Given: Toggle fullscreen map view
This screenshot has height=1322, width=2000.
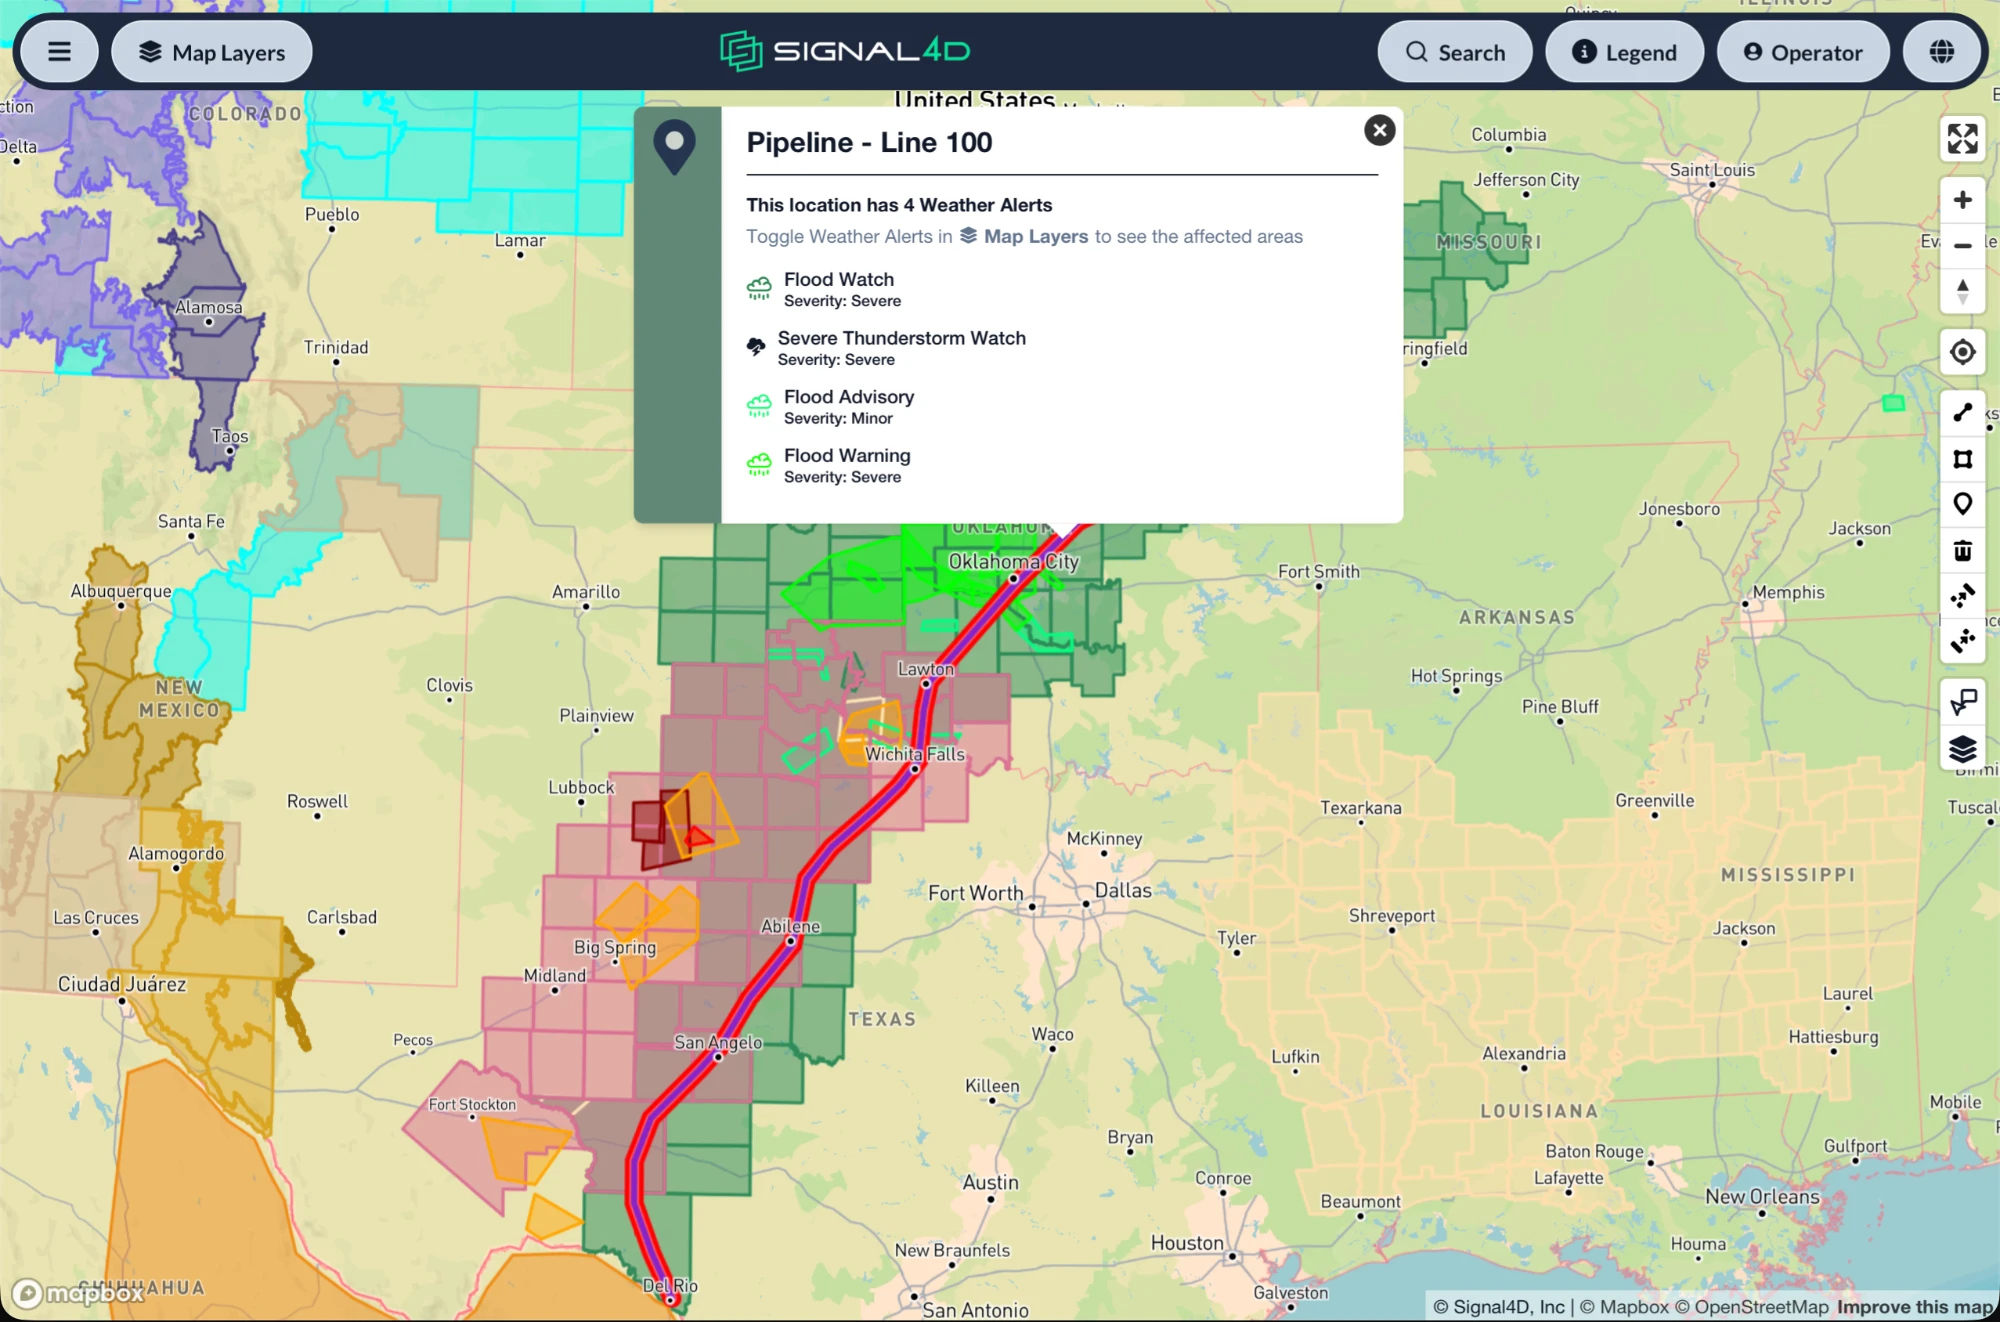Looking at the screenshot, I should pyautogui.click(x=1962, y=139).
